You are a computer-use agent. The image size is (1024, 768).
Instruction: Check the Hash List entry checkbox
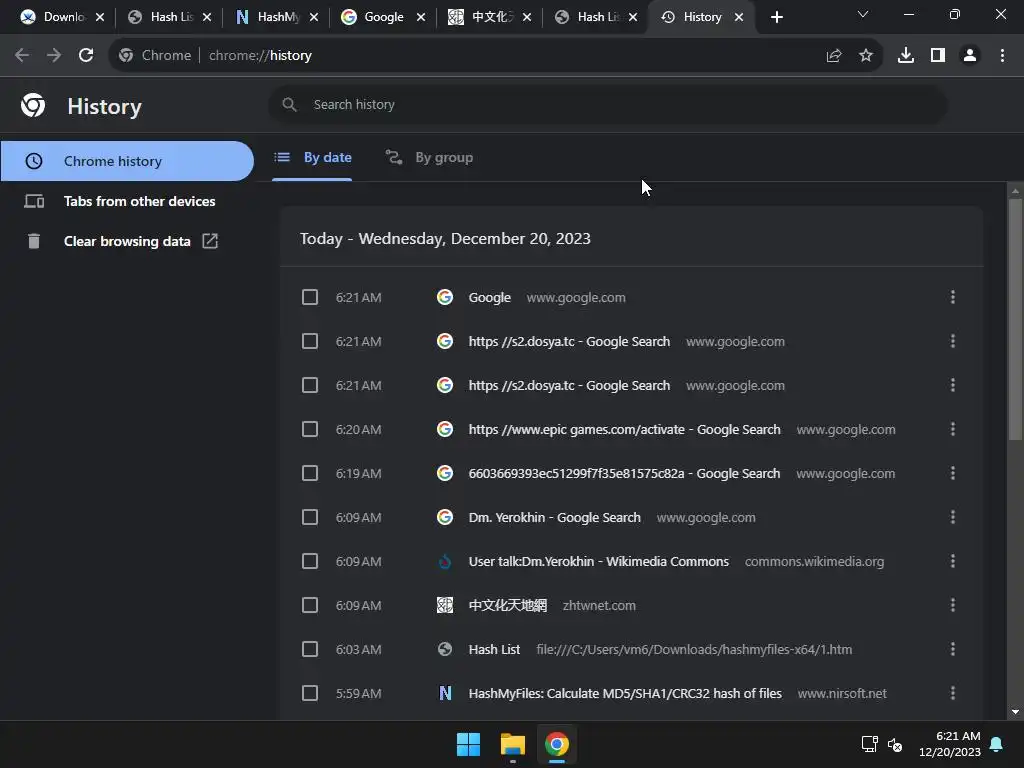(310, 649)
